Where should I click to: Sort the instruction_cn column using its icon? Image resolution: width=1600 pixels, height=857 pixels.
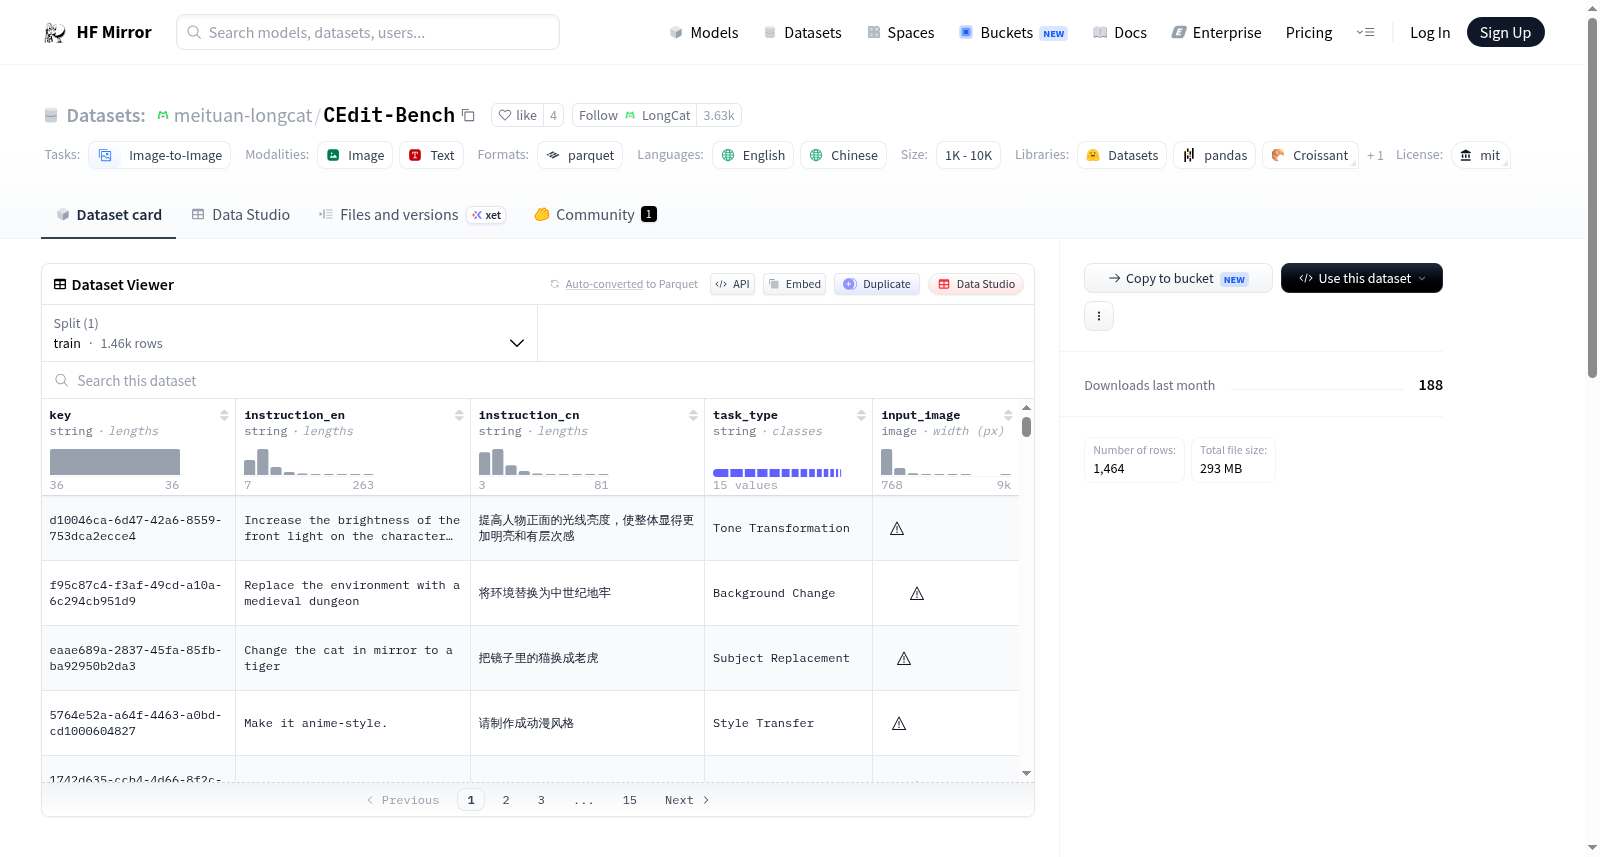693,415
